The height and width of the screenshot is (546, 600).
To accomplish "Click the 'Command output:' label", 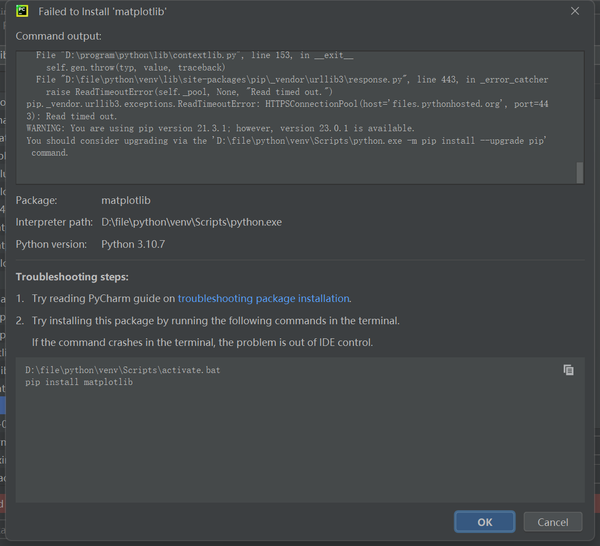I will click(x=59, y=36).
